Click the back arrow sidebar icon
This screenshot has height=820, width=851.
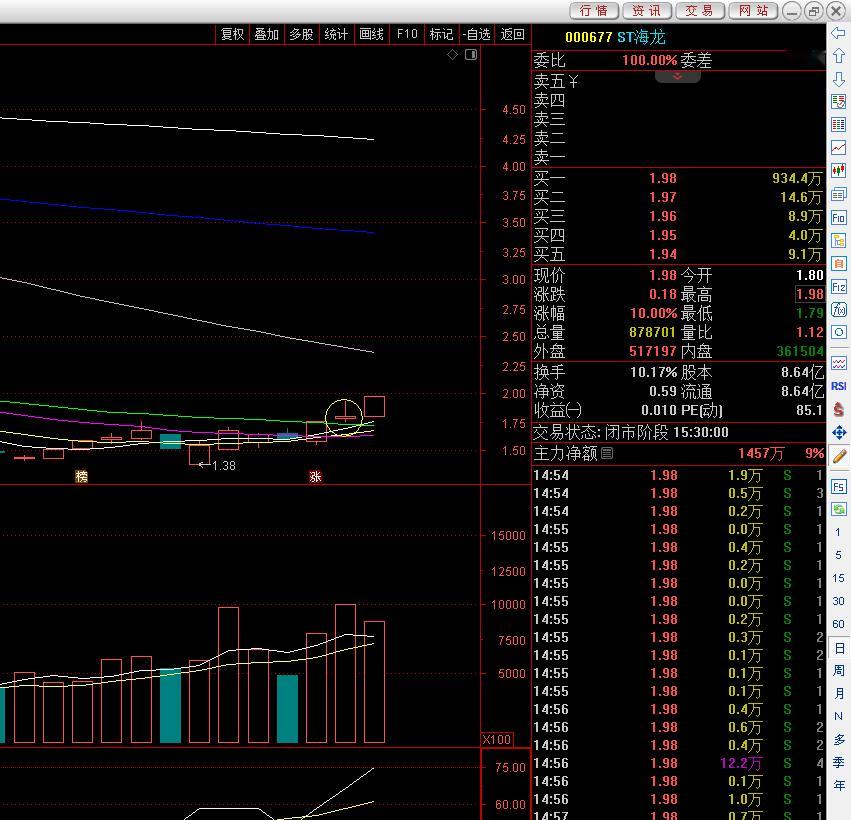(839, 33)
